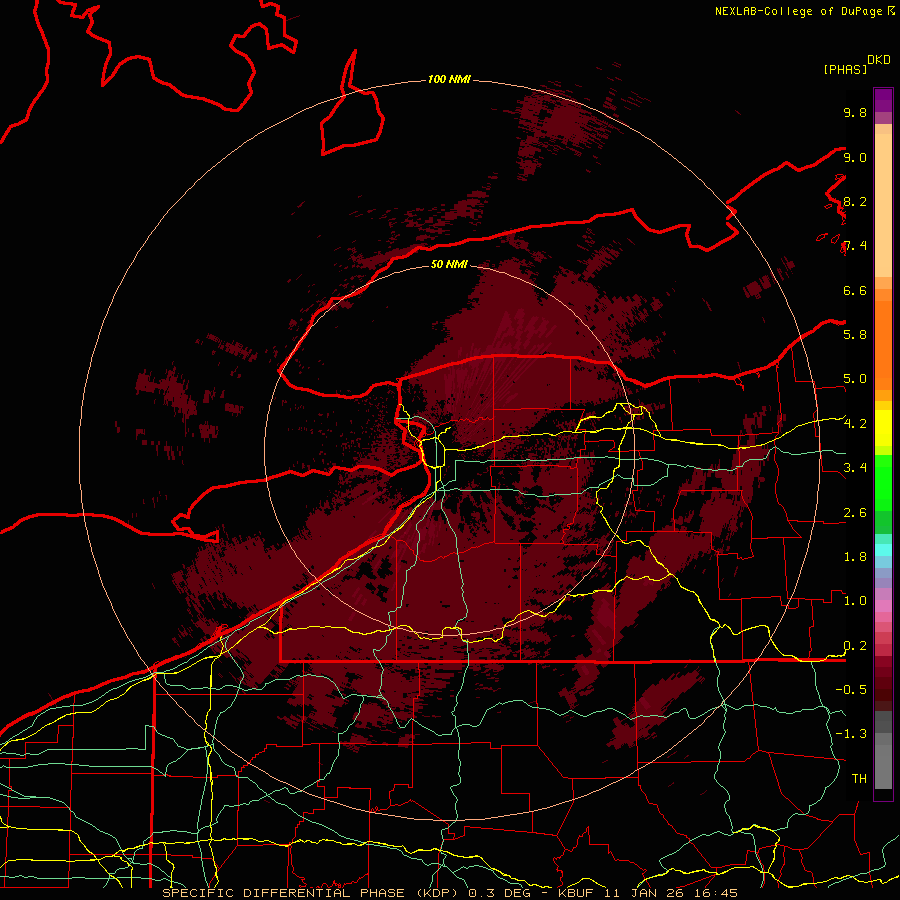Click the [PHAS] label near the legend
900x900 pixels.
coord(845,69)
